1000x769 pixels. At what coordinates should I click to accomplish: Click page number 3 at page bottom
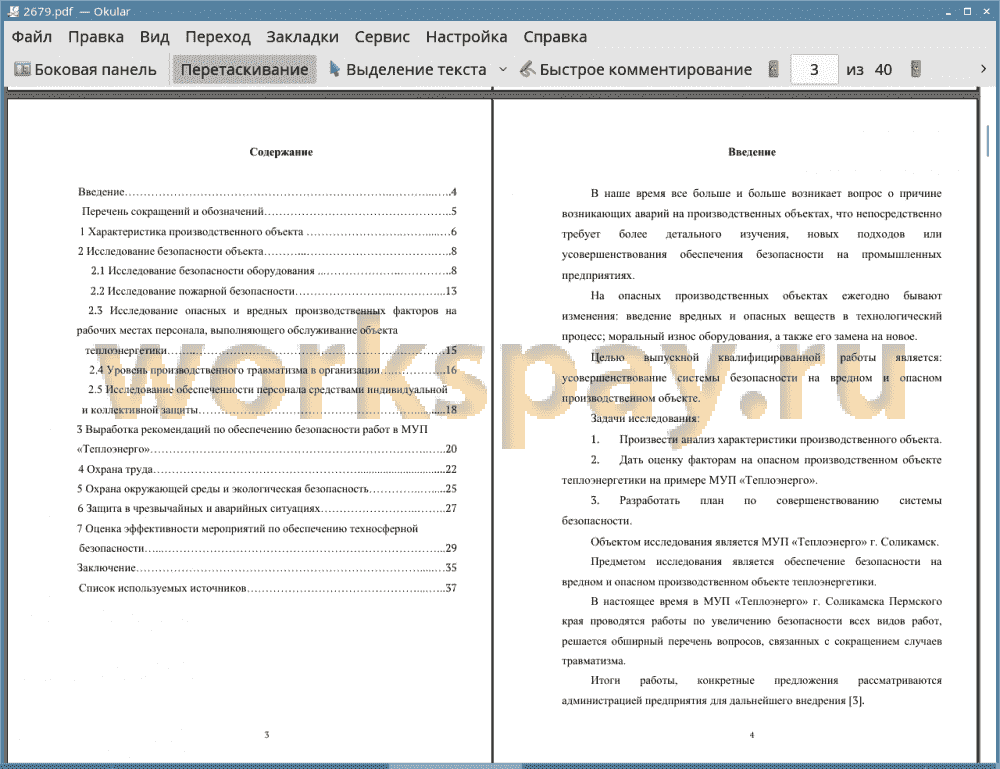coord(267,735)
